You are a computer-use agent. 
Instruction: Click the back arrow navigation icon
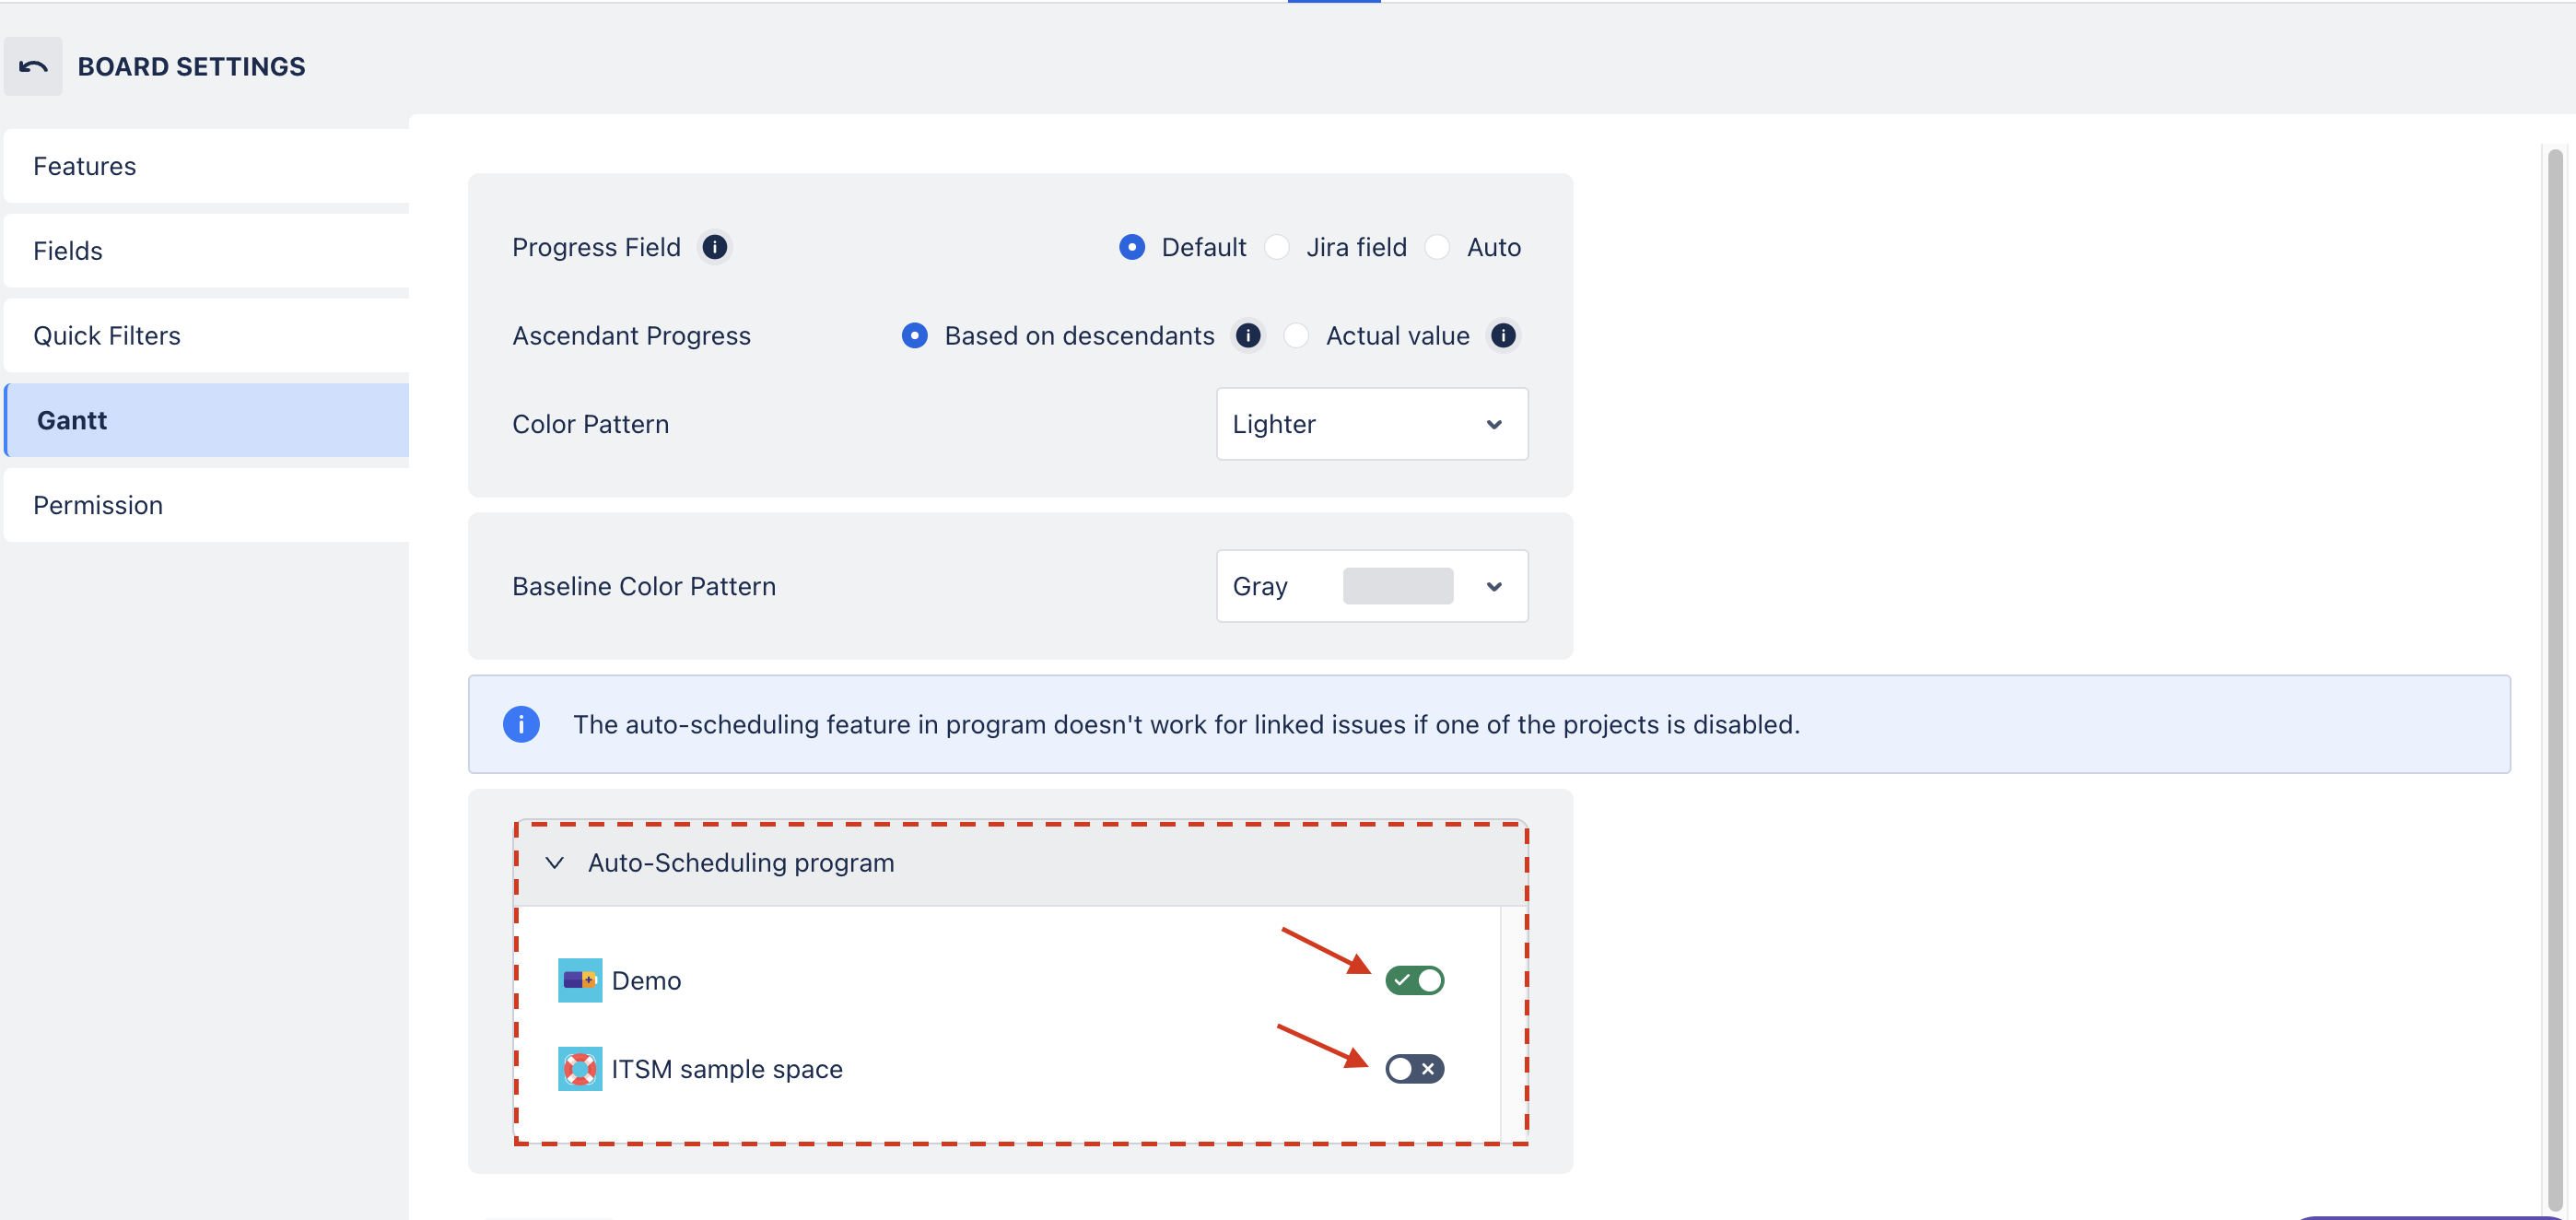[x=34, y=65]
